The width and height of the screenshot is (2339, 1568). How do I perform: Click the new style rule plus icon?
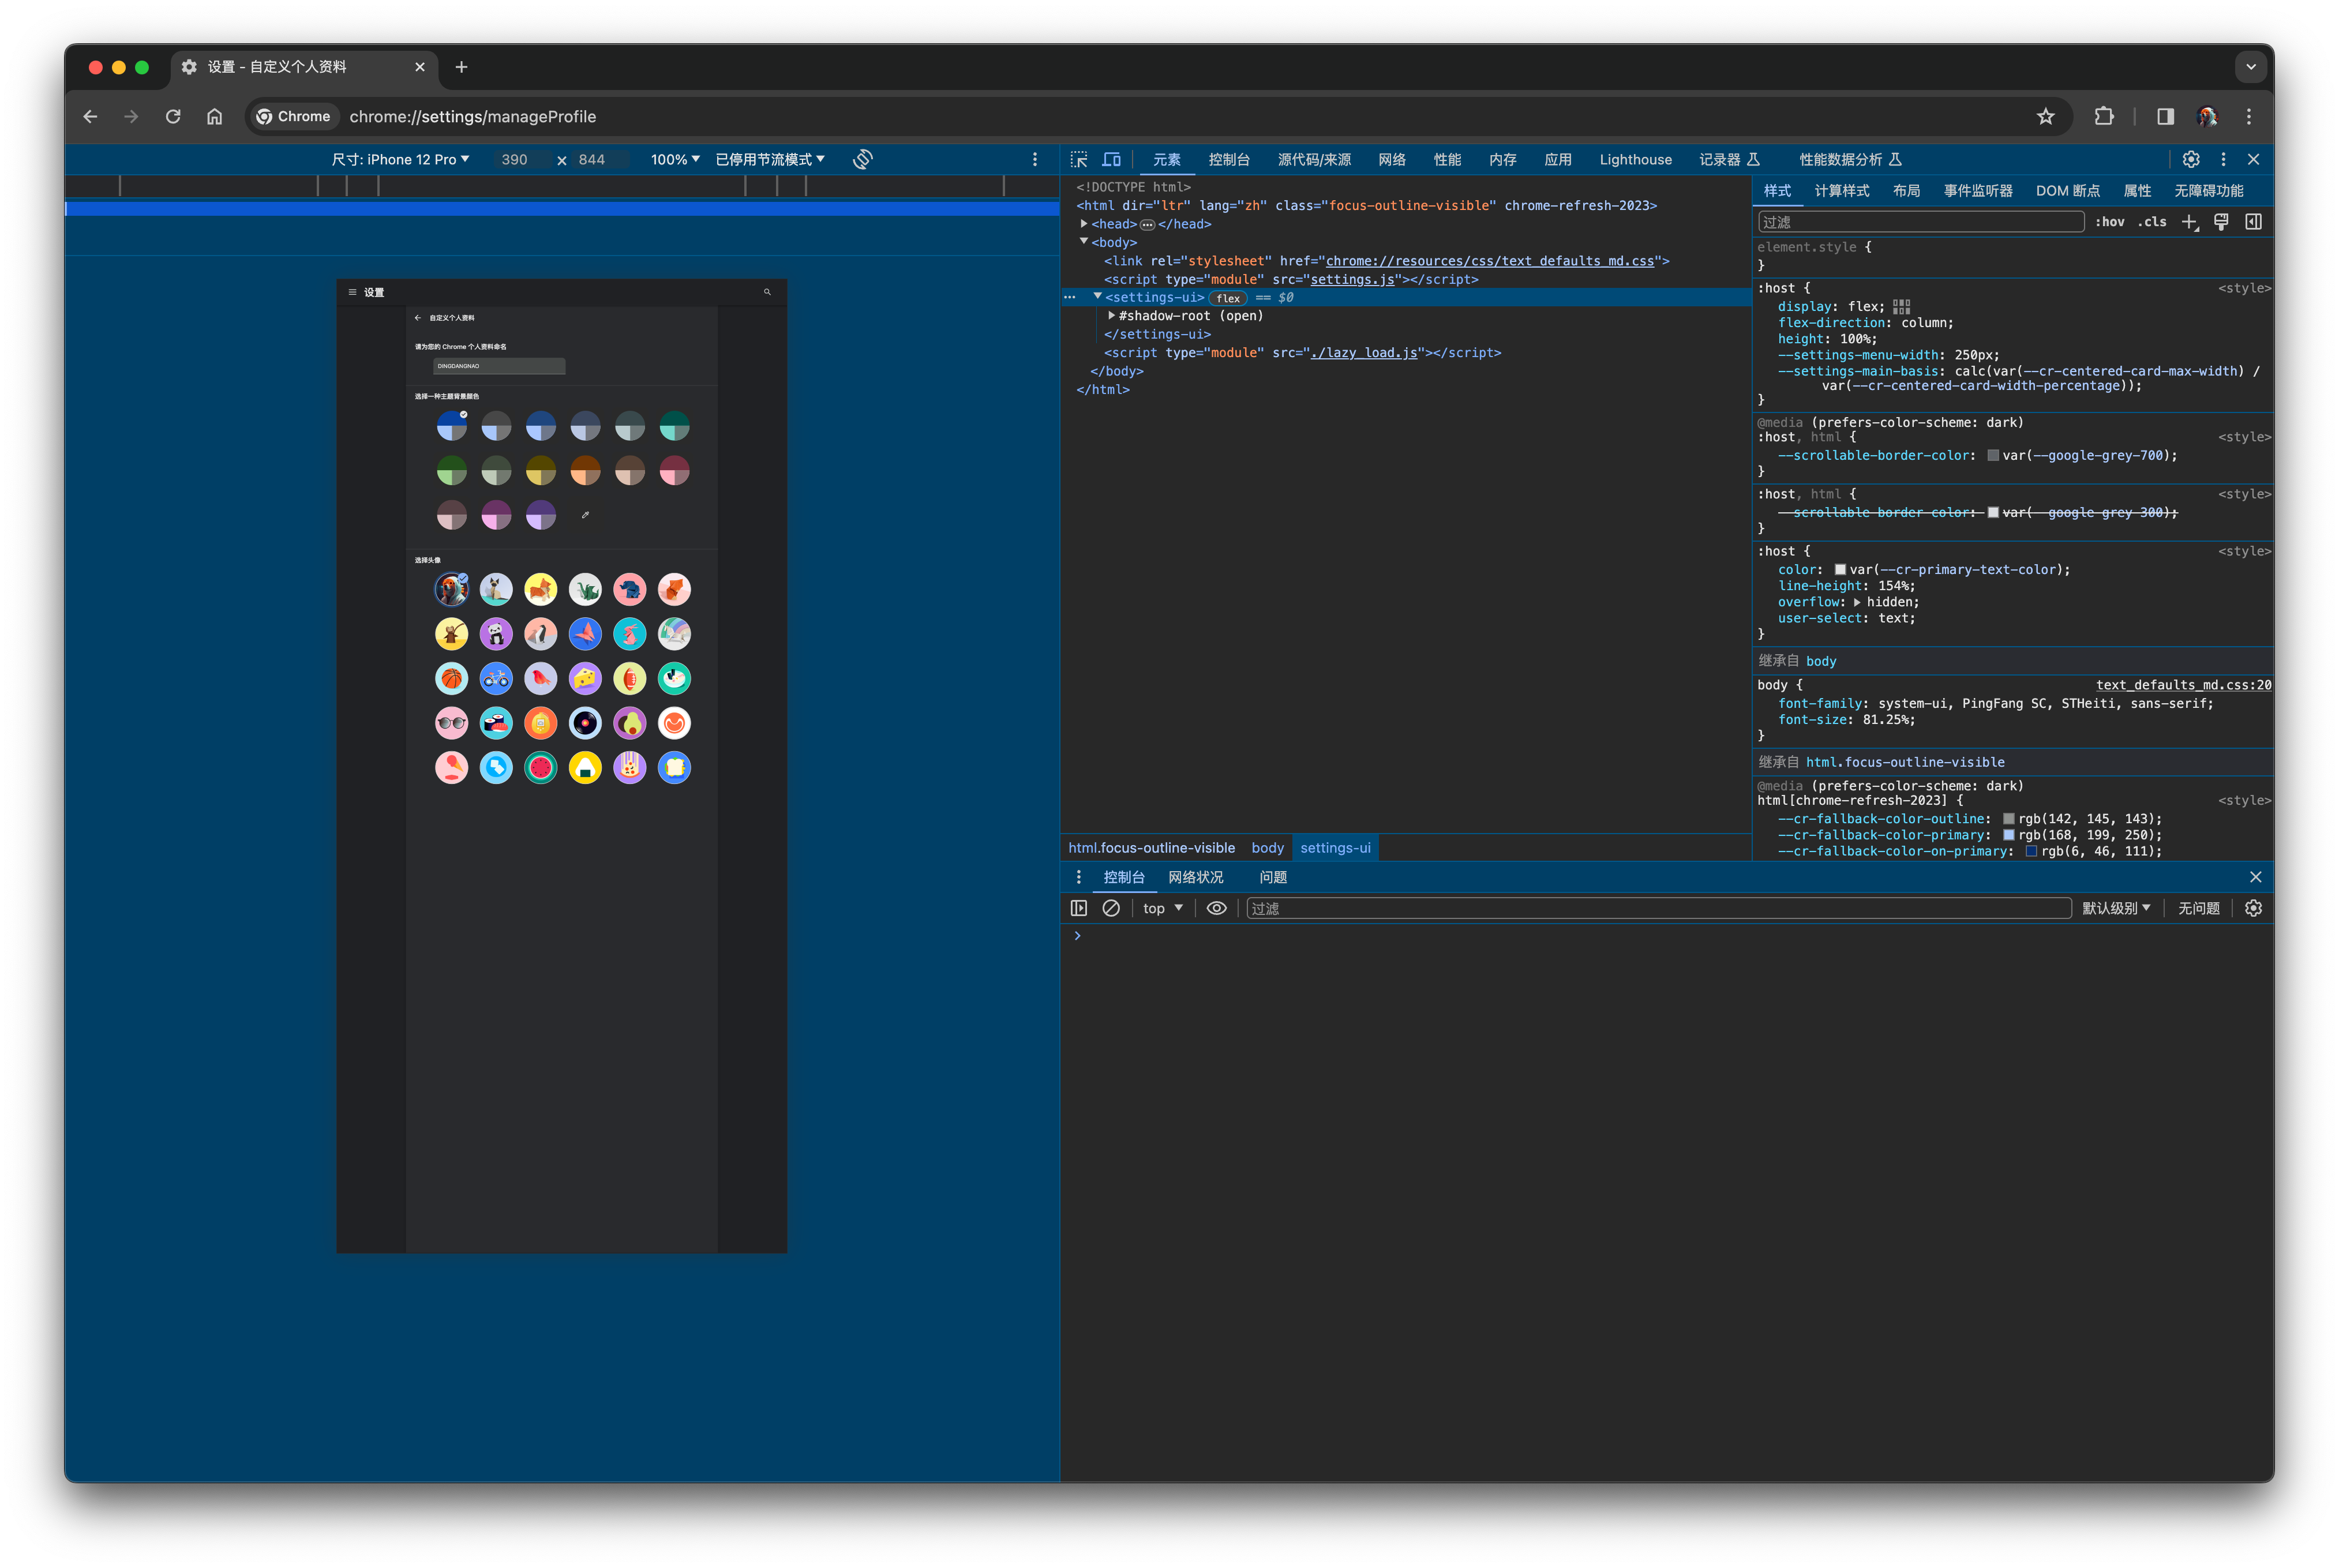pyautogui.click(x=2189, y=222)
